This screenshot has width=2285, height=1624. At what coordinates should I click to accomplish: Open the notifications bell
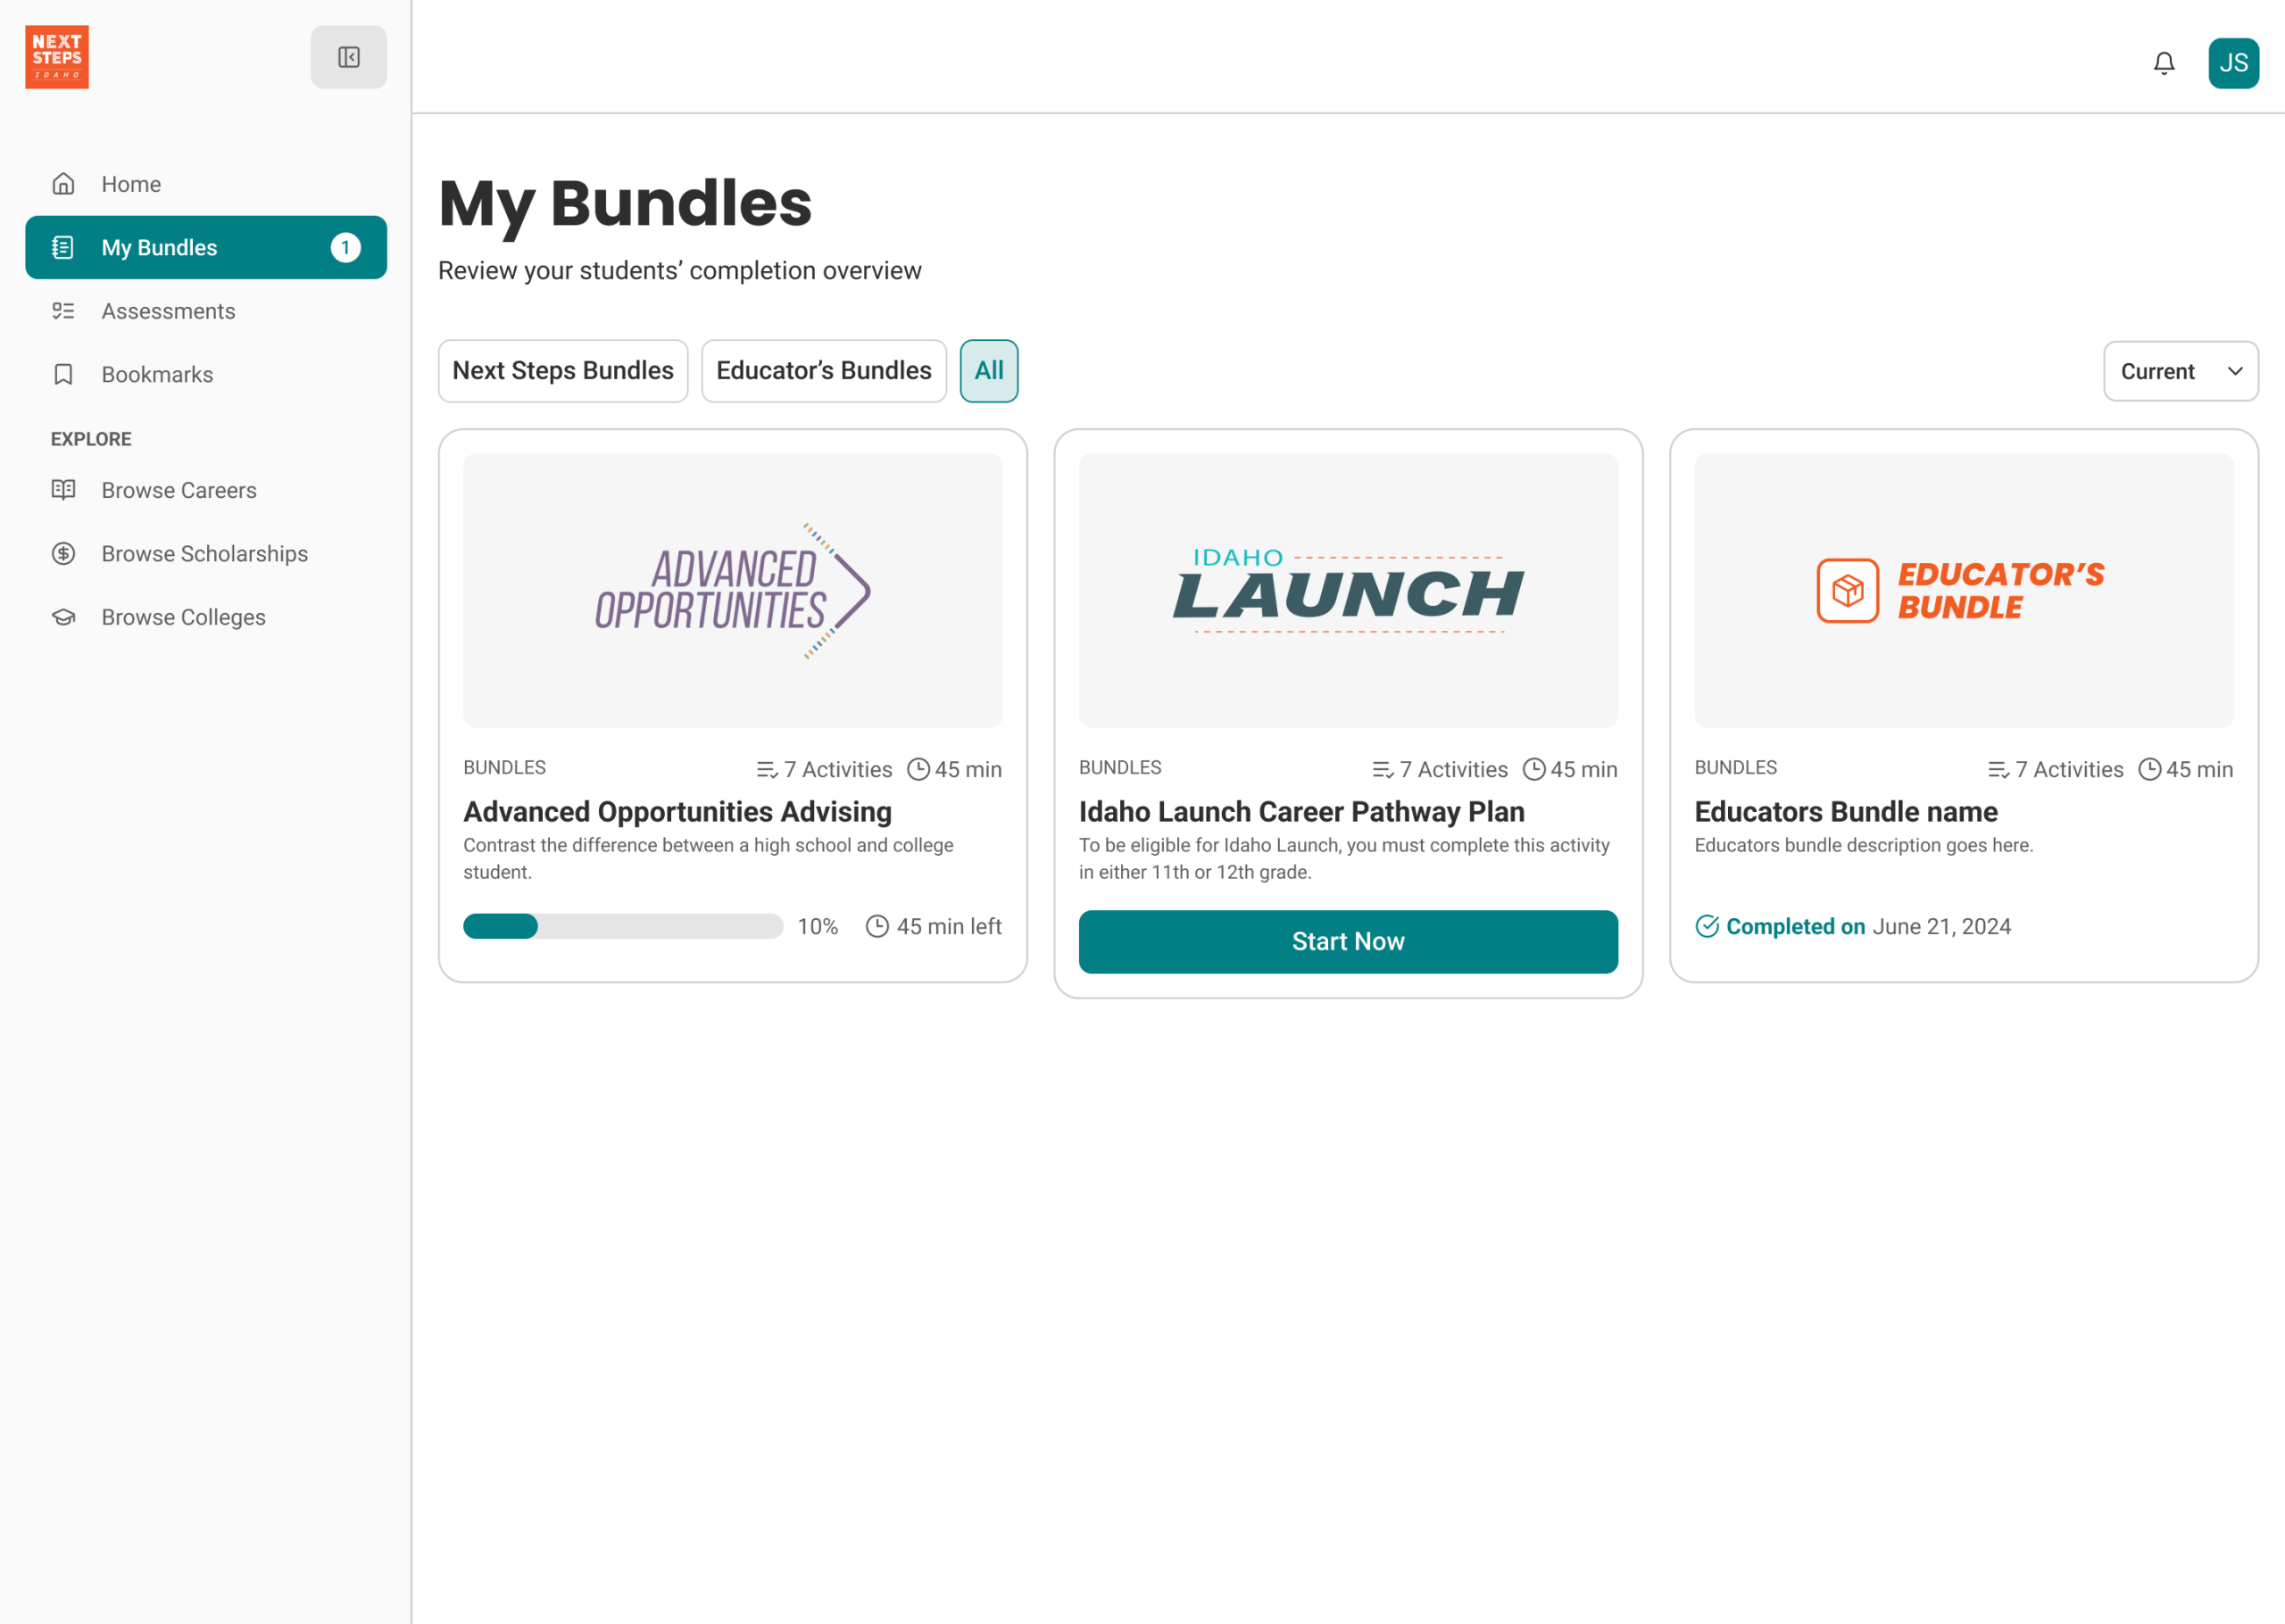point(2163,64)
